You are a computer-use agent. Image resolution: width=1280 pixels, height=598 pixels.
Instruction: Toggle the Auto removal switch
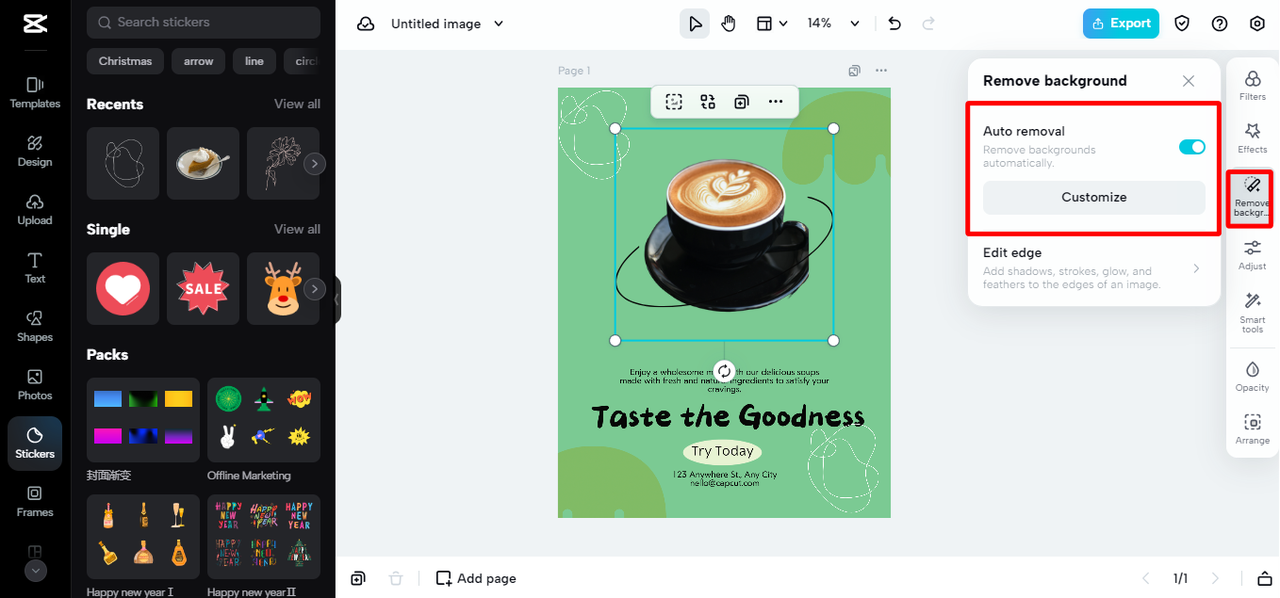pyautogui.click(x=1192, y=147)
